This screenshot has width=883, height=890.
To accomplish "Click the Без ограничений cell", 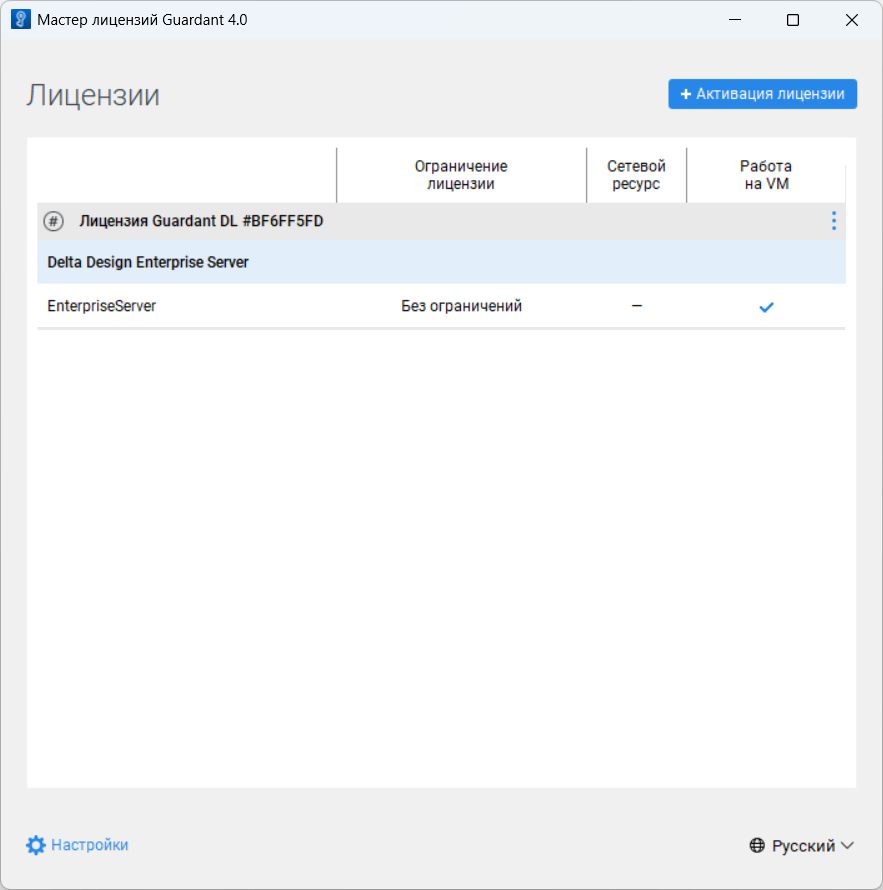I will (x=461, y=306).
